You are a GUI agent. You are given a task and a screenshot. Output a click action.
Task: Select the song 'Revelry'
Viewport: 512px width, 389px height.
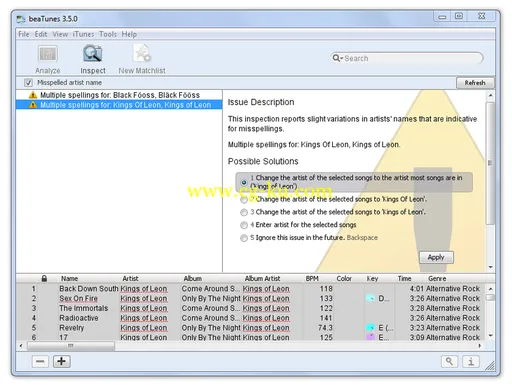(x=72, y=328)
